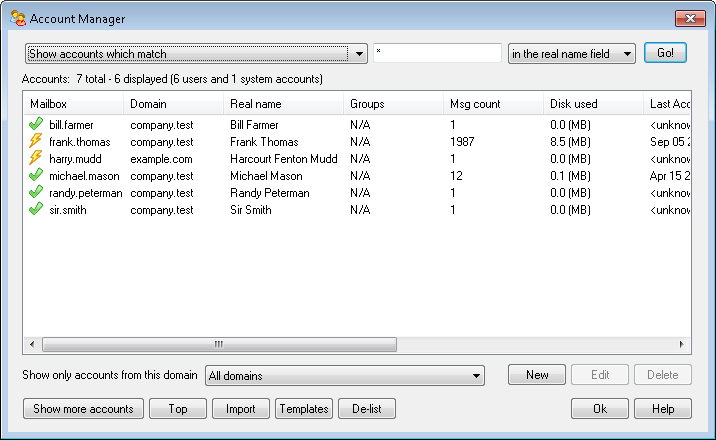Click the Show more accounts button
716x440 pixels.
pos(83,409)
